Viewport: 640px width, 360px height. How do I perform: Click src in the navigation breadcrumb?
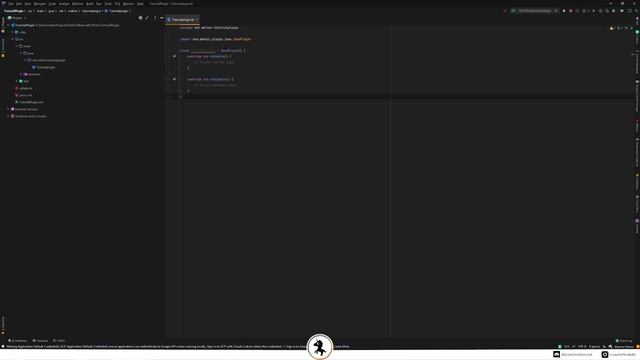30,11
